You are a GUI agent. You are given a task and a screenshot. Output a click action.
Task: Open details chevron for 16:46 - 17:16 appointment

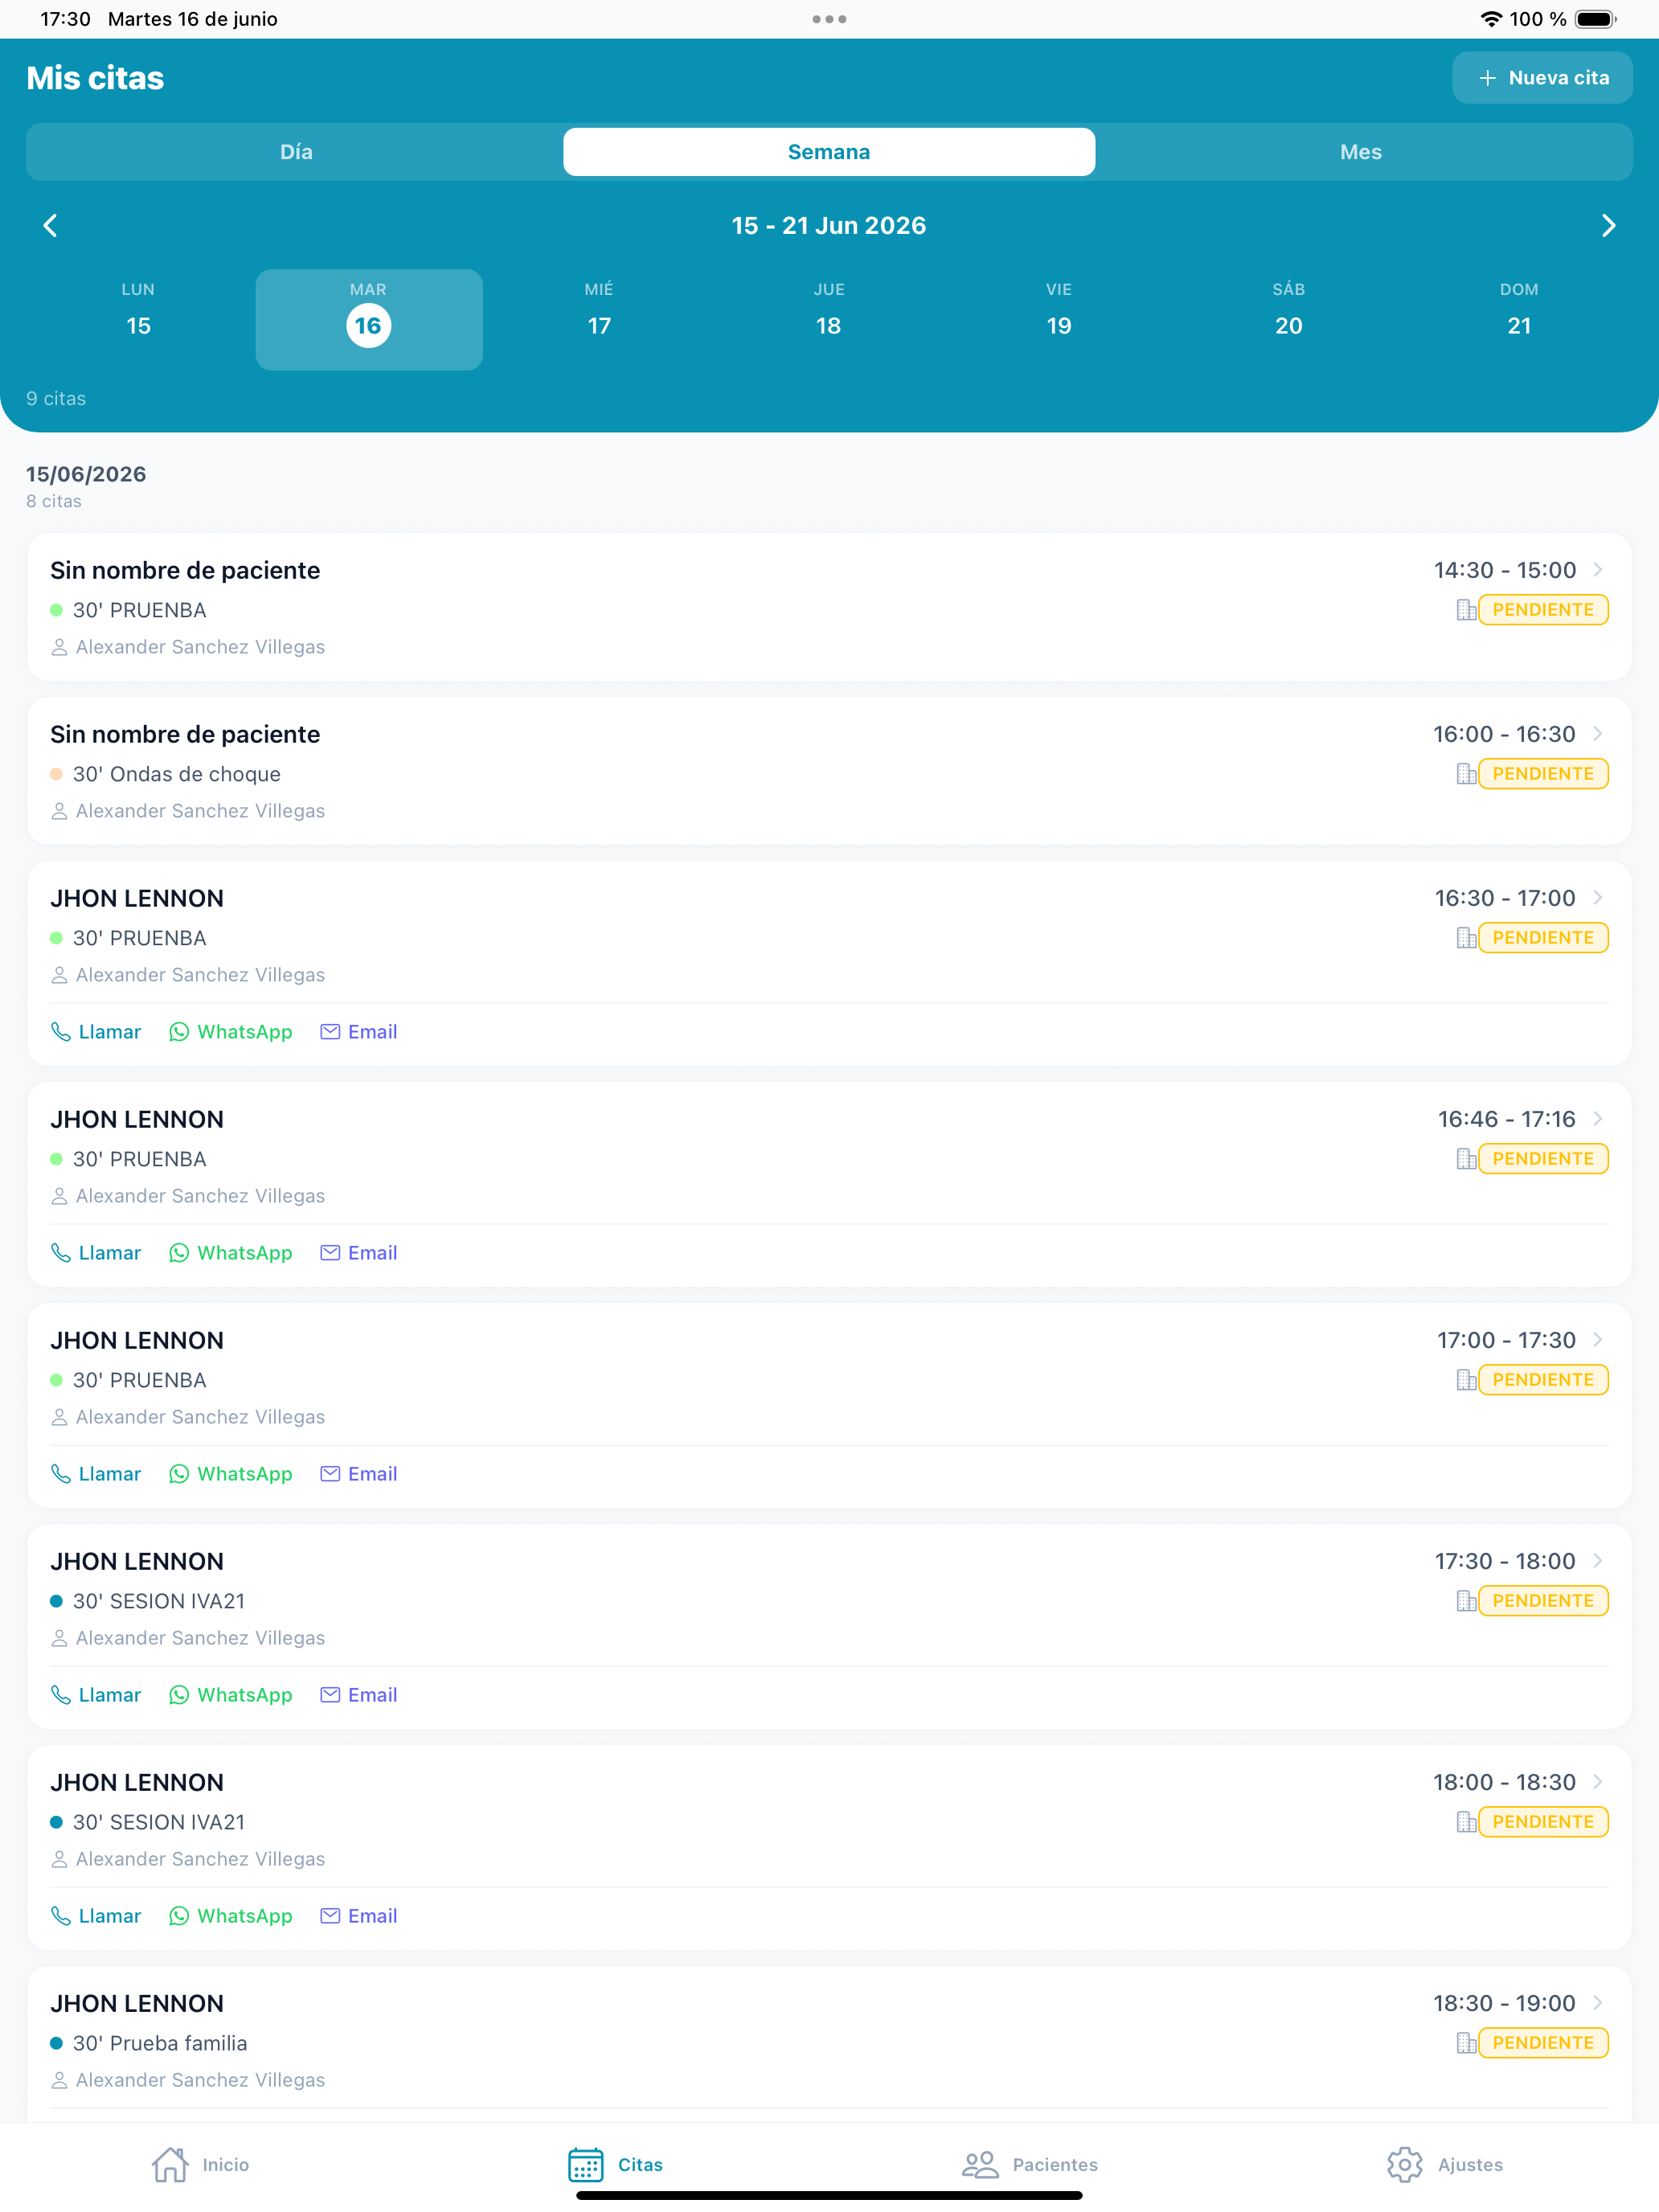tap(1598, 1119)
